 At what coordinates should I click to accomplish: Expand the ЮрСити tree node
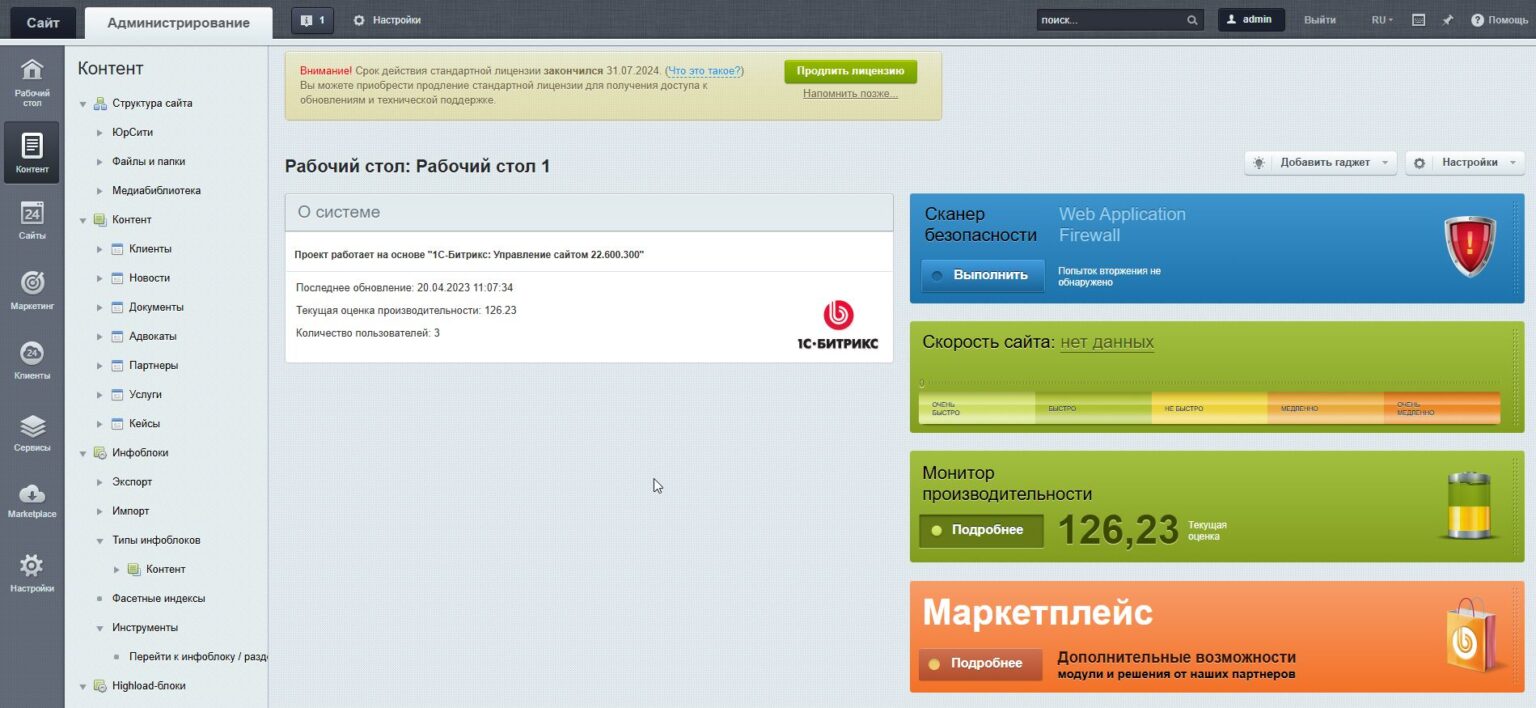tap(100, 132)
